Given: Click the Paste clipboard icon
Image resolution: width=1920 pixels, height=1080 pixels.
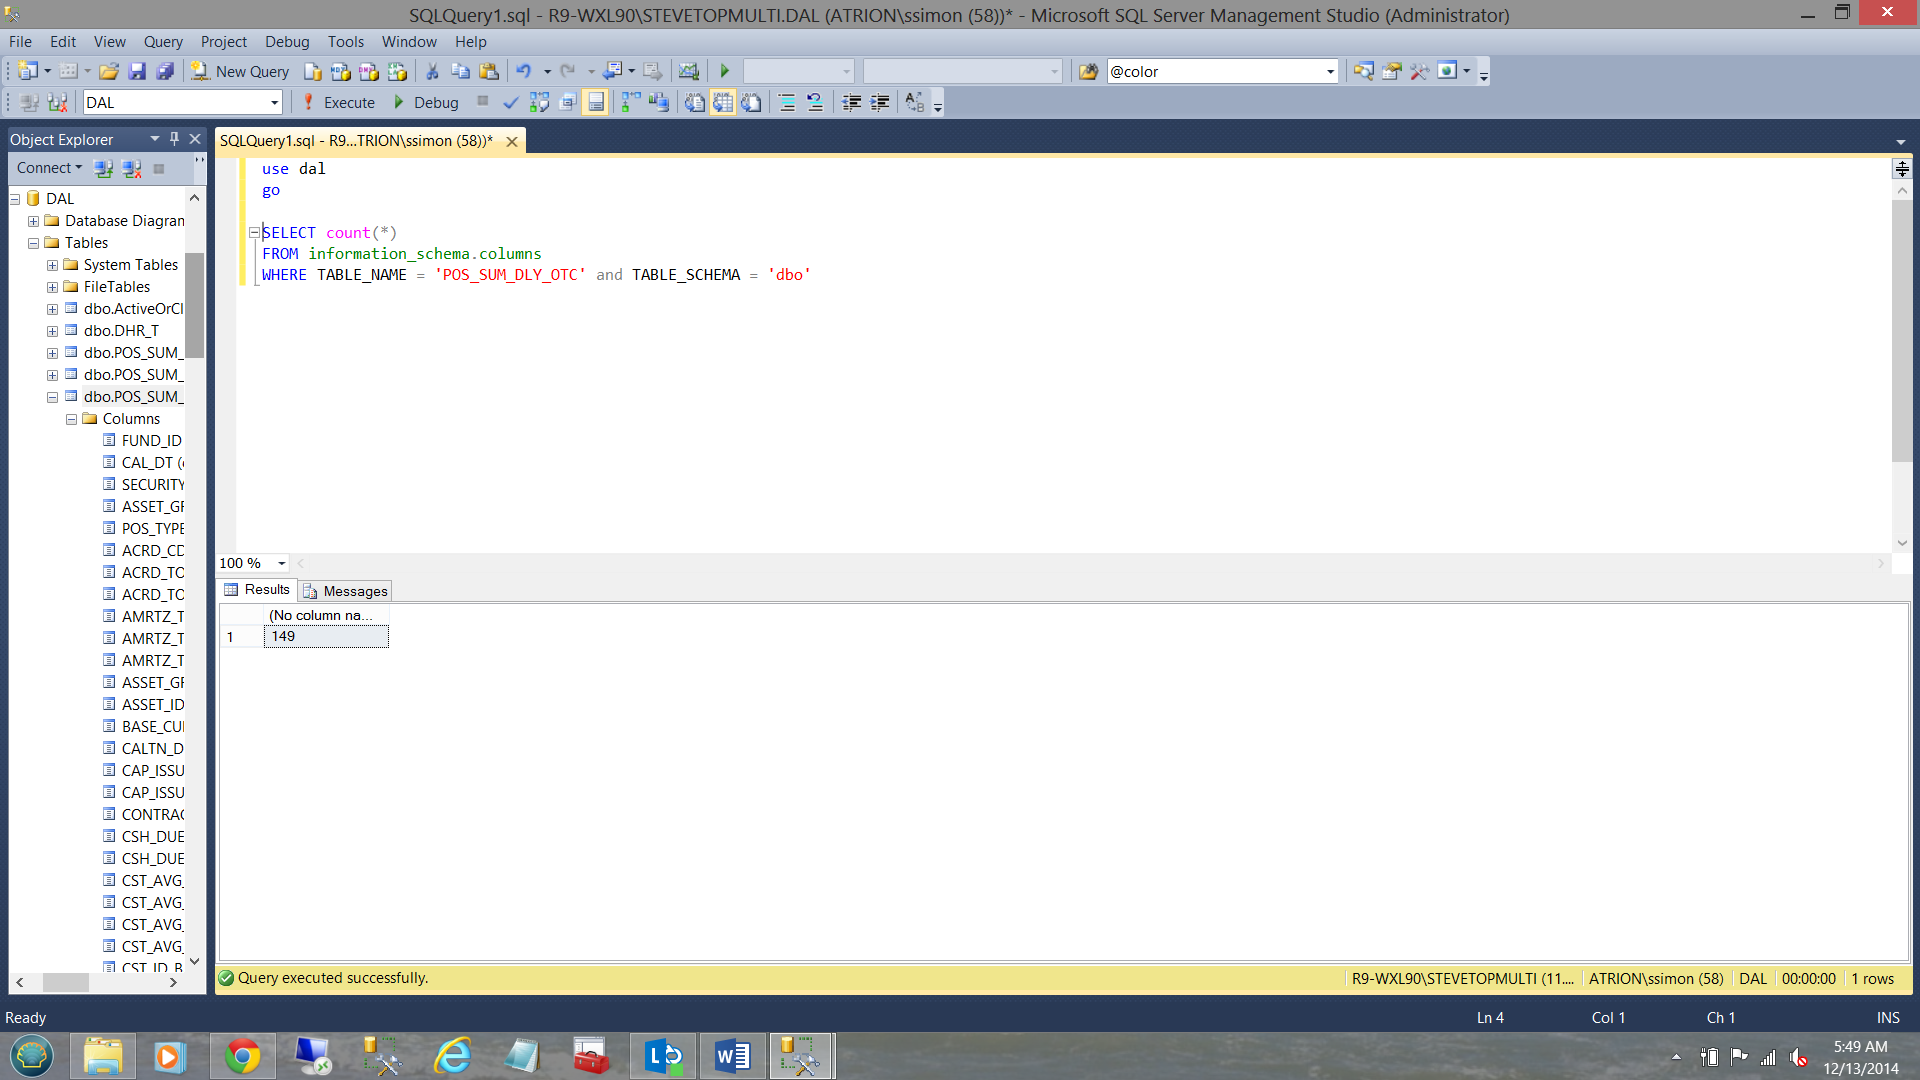Looking at the screenshot, I should tap(489, 71).
